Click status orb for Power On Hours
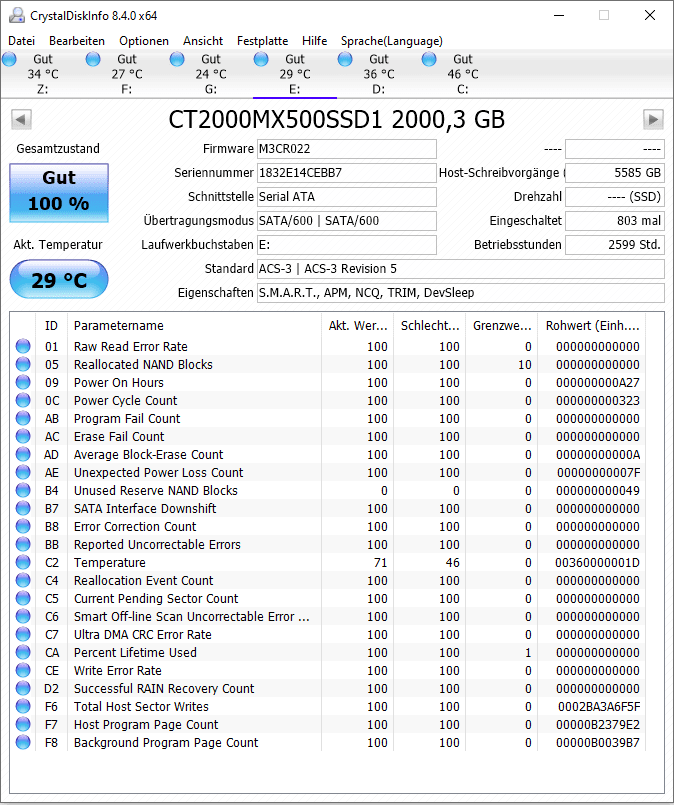 pyautogui.click(x=23, y=382)
